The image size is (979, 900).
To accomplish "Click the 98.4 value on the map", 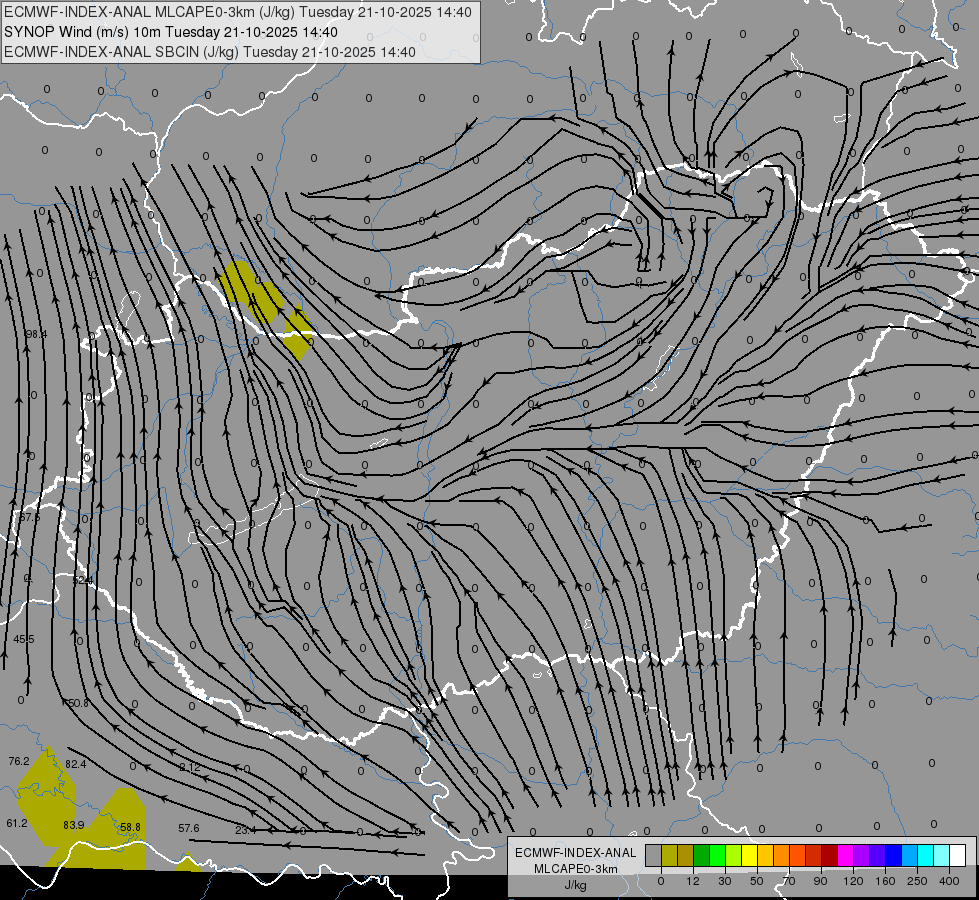I will (x=36, y=334).
